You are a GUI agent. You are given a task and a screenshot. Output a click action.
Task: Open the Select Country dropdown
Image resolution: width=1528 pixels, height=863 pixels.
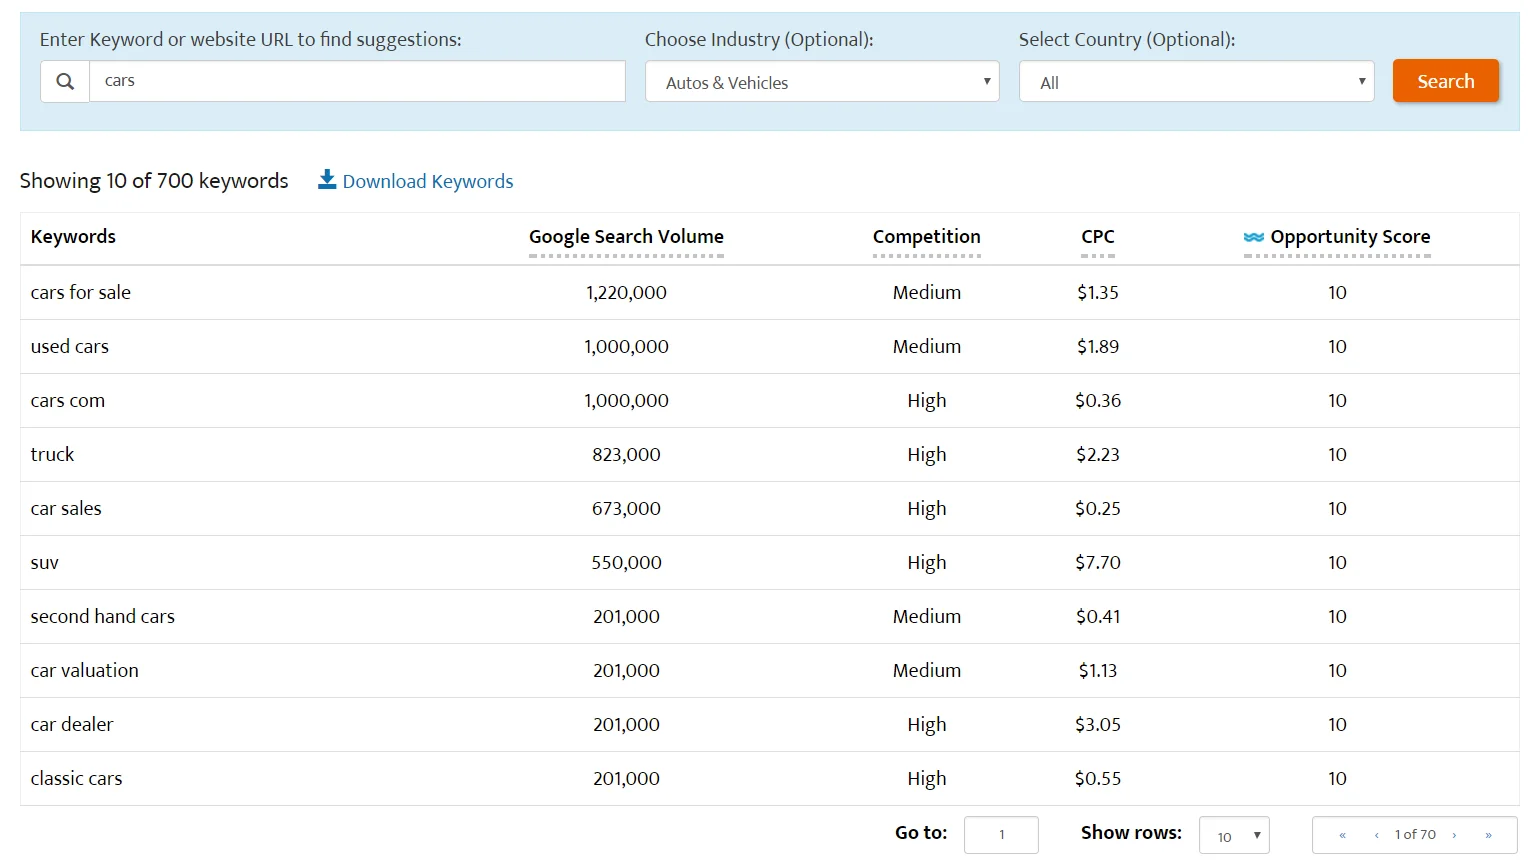[x=1195, y=81]
